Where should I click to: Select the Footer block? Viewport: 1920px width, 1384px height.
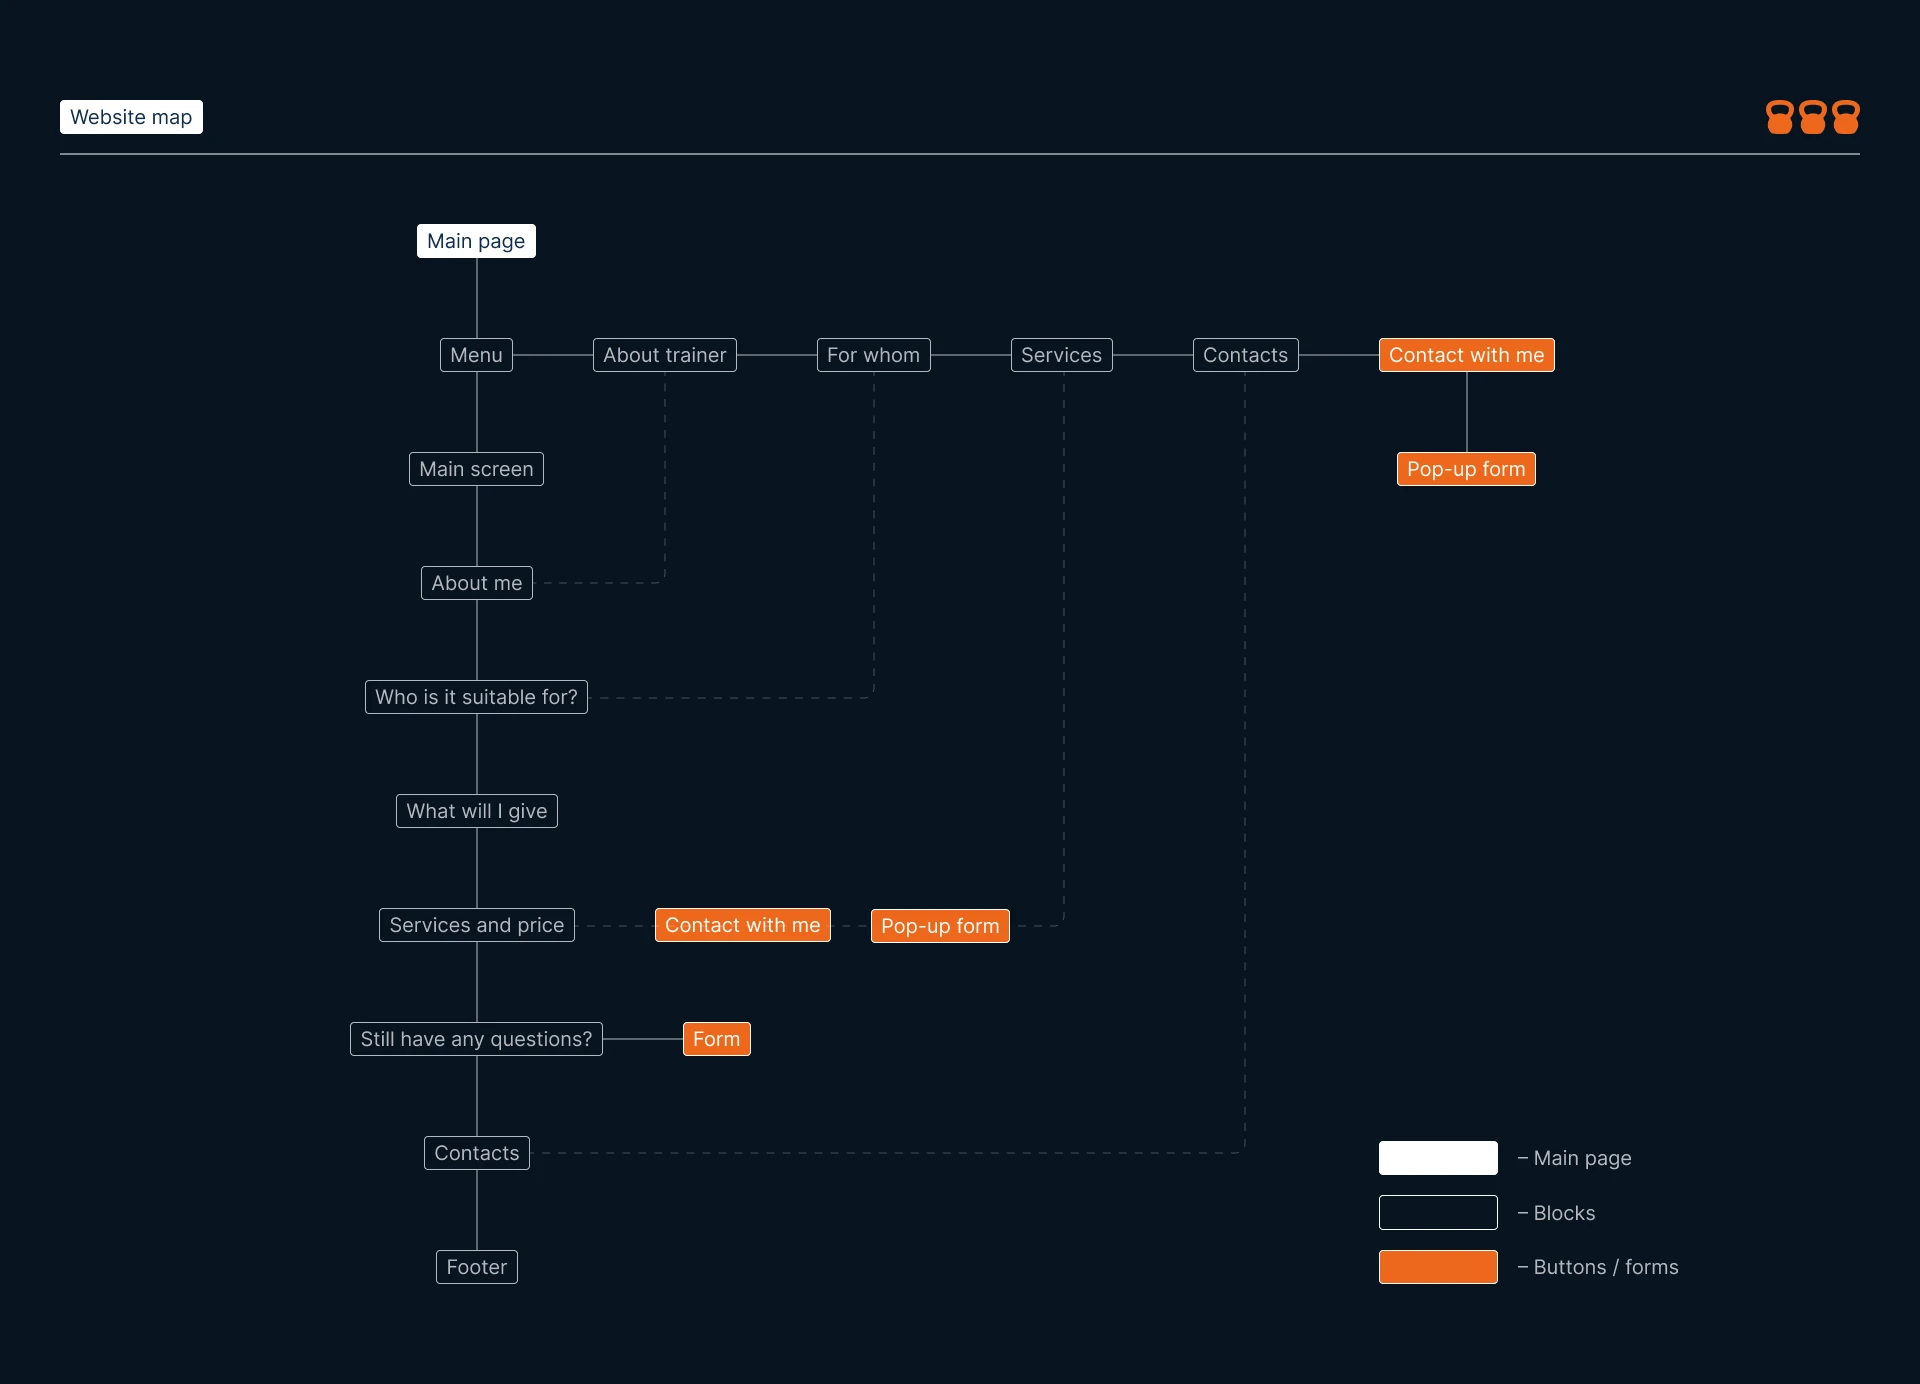coord(476,1267)
